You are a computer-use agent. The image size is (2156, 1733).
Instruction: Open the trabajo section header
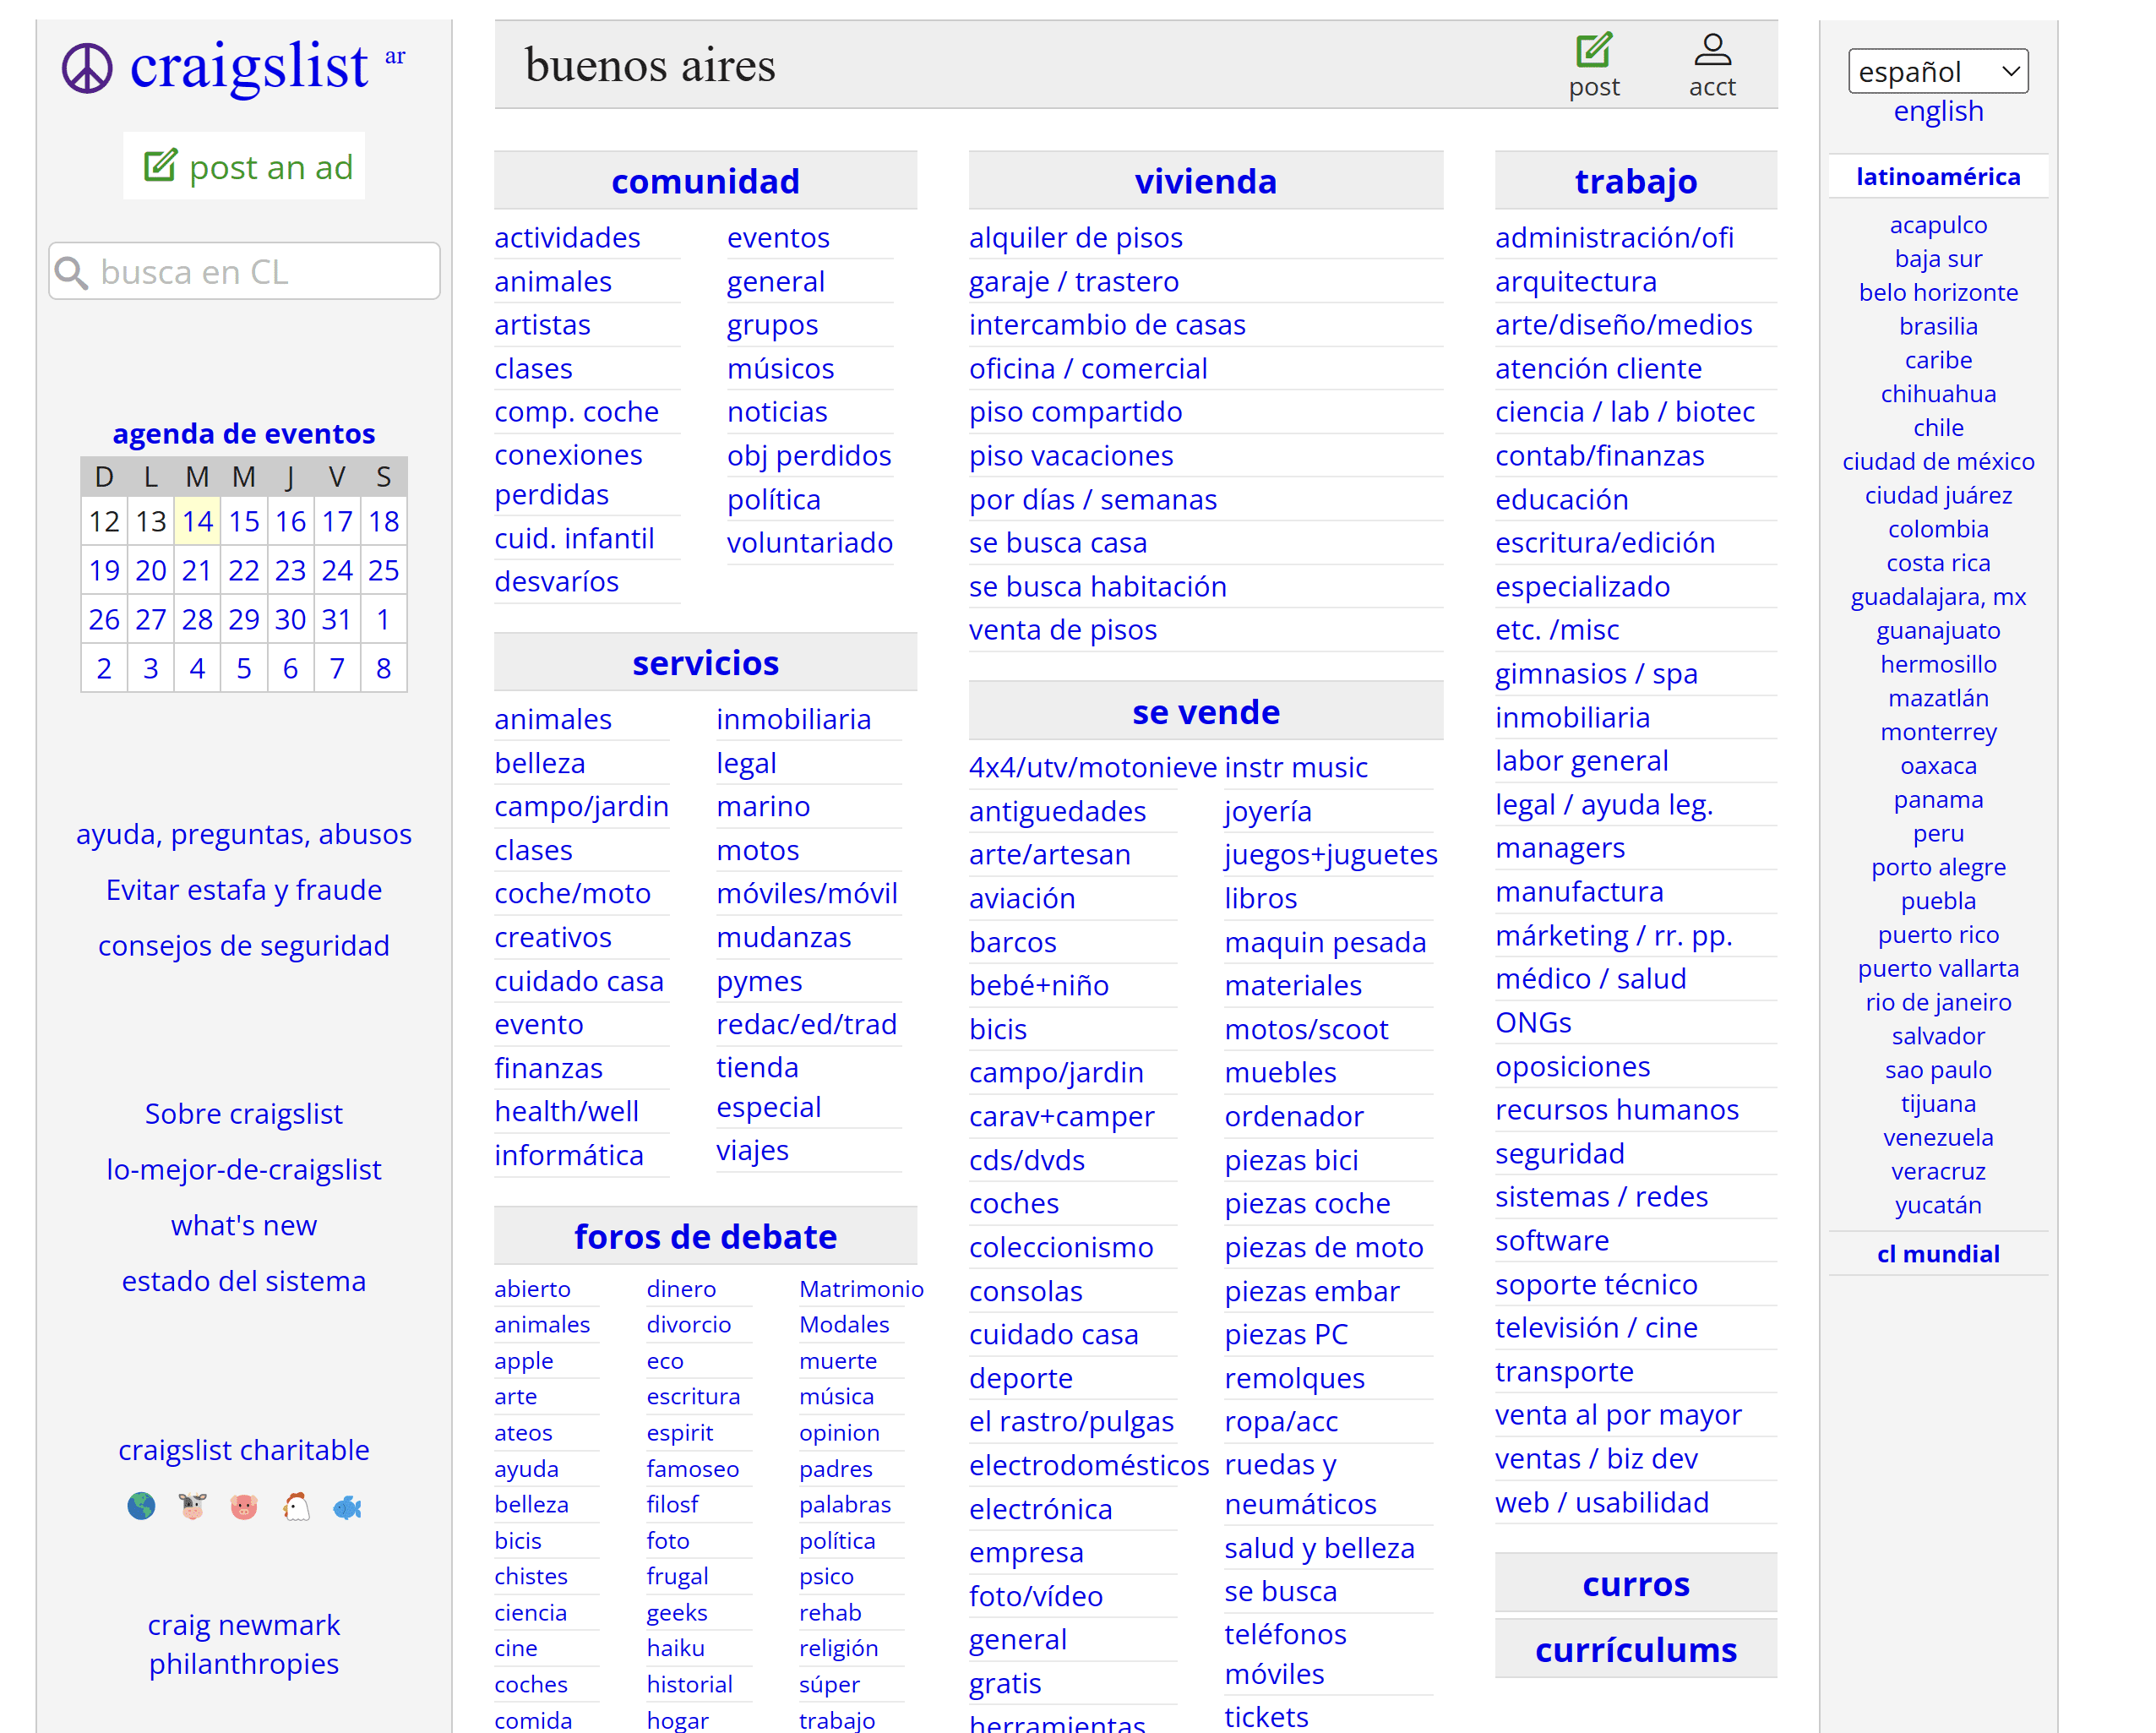click(x=1635, y=181)
